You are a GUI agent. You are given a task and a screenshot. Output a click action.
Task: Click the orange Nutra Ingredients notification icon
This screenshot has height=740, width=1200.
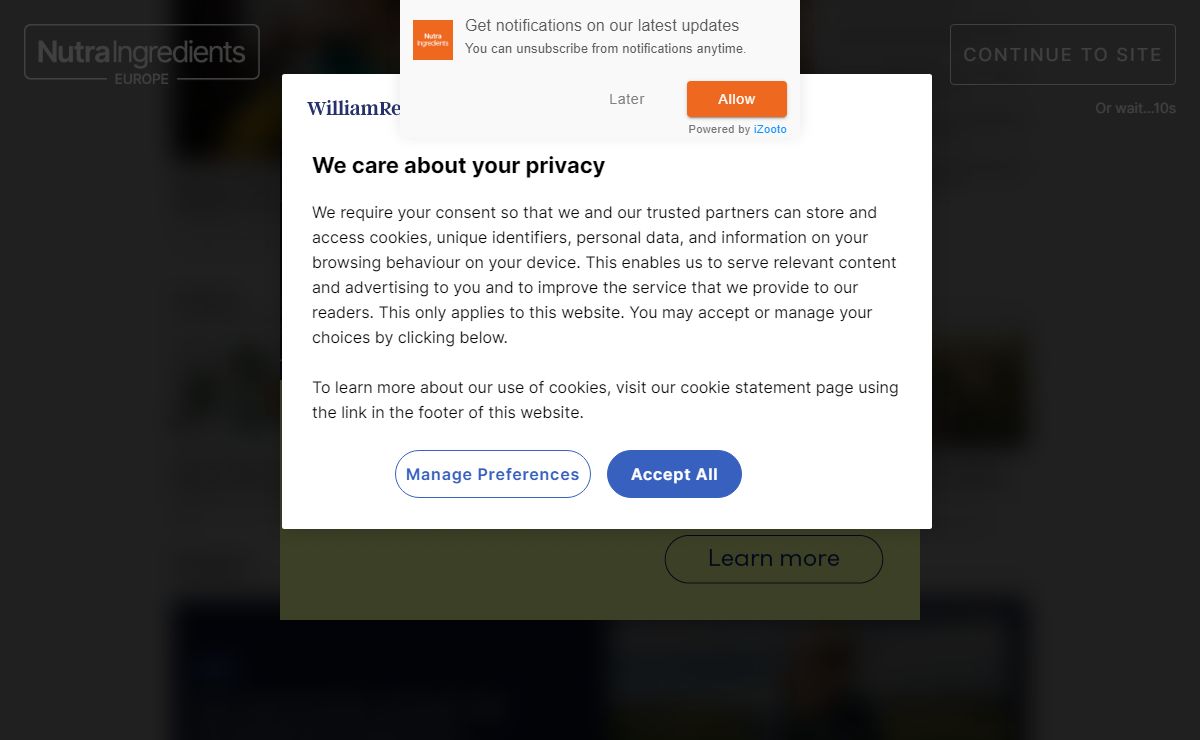tap(433, 40)
